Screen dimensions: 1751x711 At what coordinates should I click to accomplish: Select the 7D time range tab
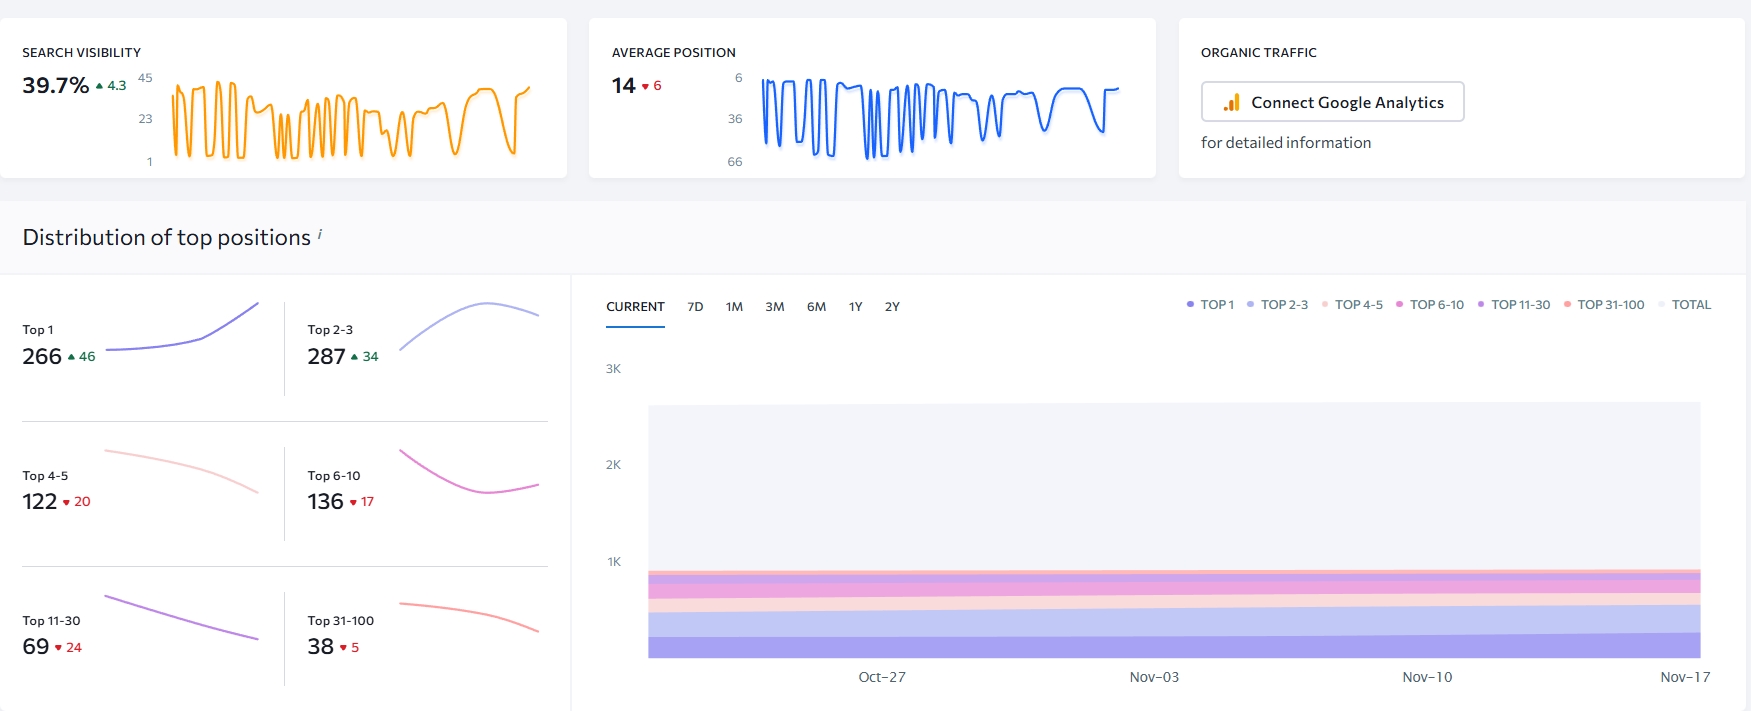coord(695,307)
